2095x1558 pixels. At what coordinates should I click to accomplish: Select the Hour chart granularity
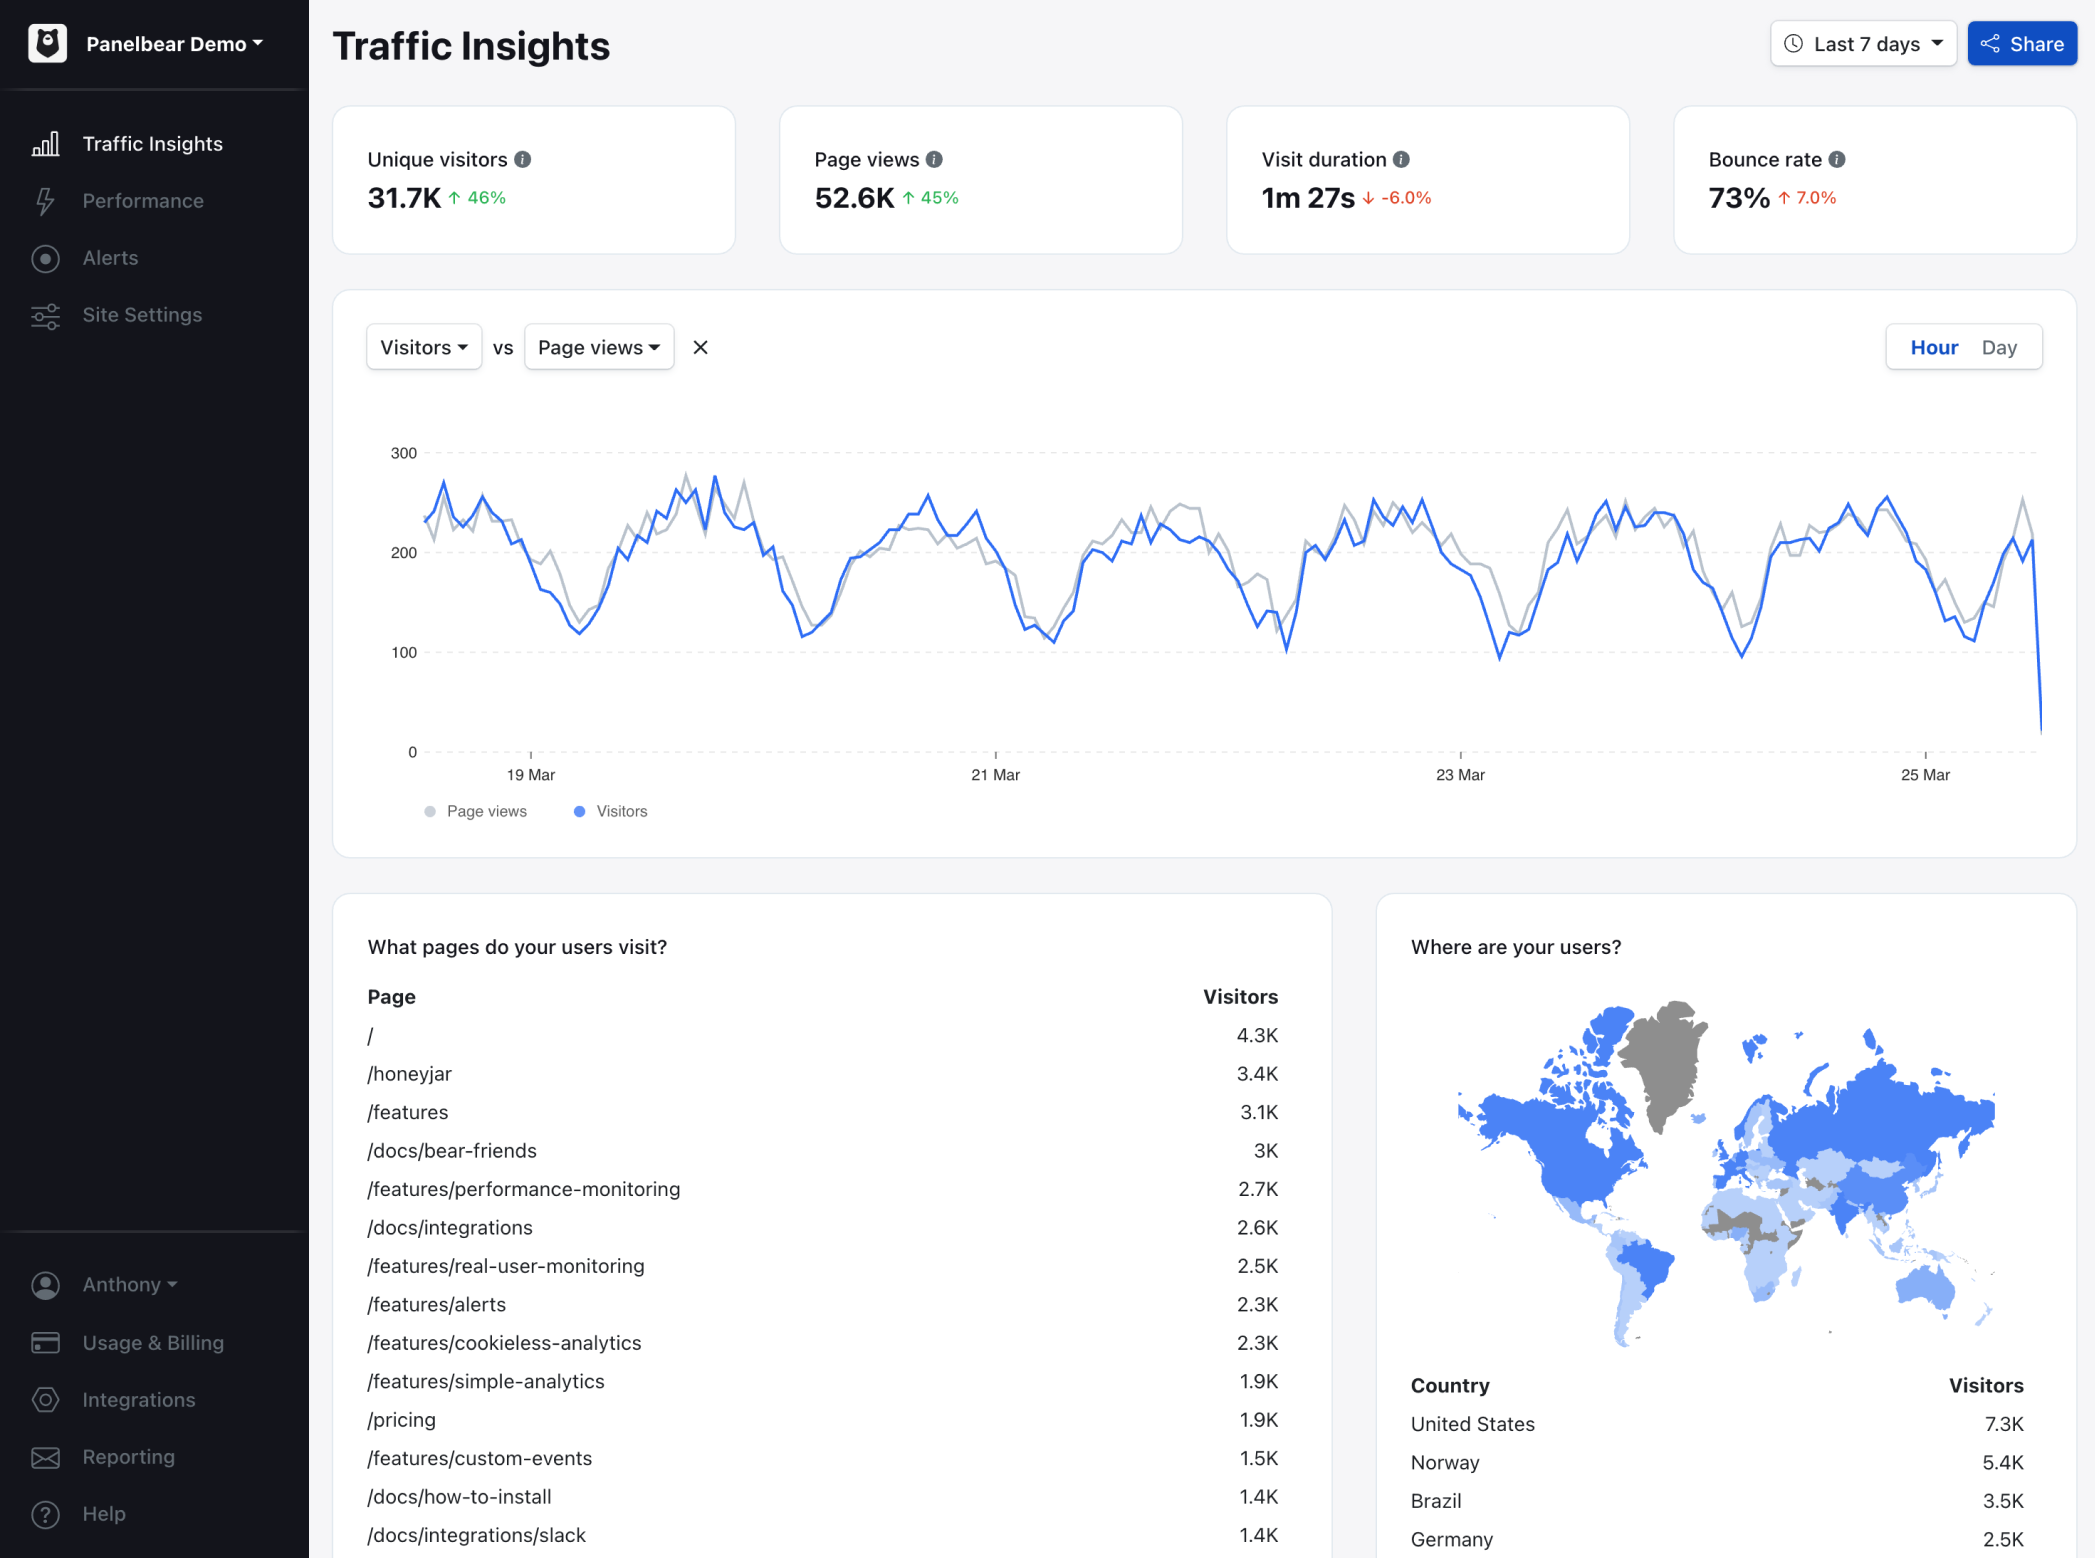pyautogui.click(x=1934, y=348)
